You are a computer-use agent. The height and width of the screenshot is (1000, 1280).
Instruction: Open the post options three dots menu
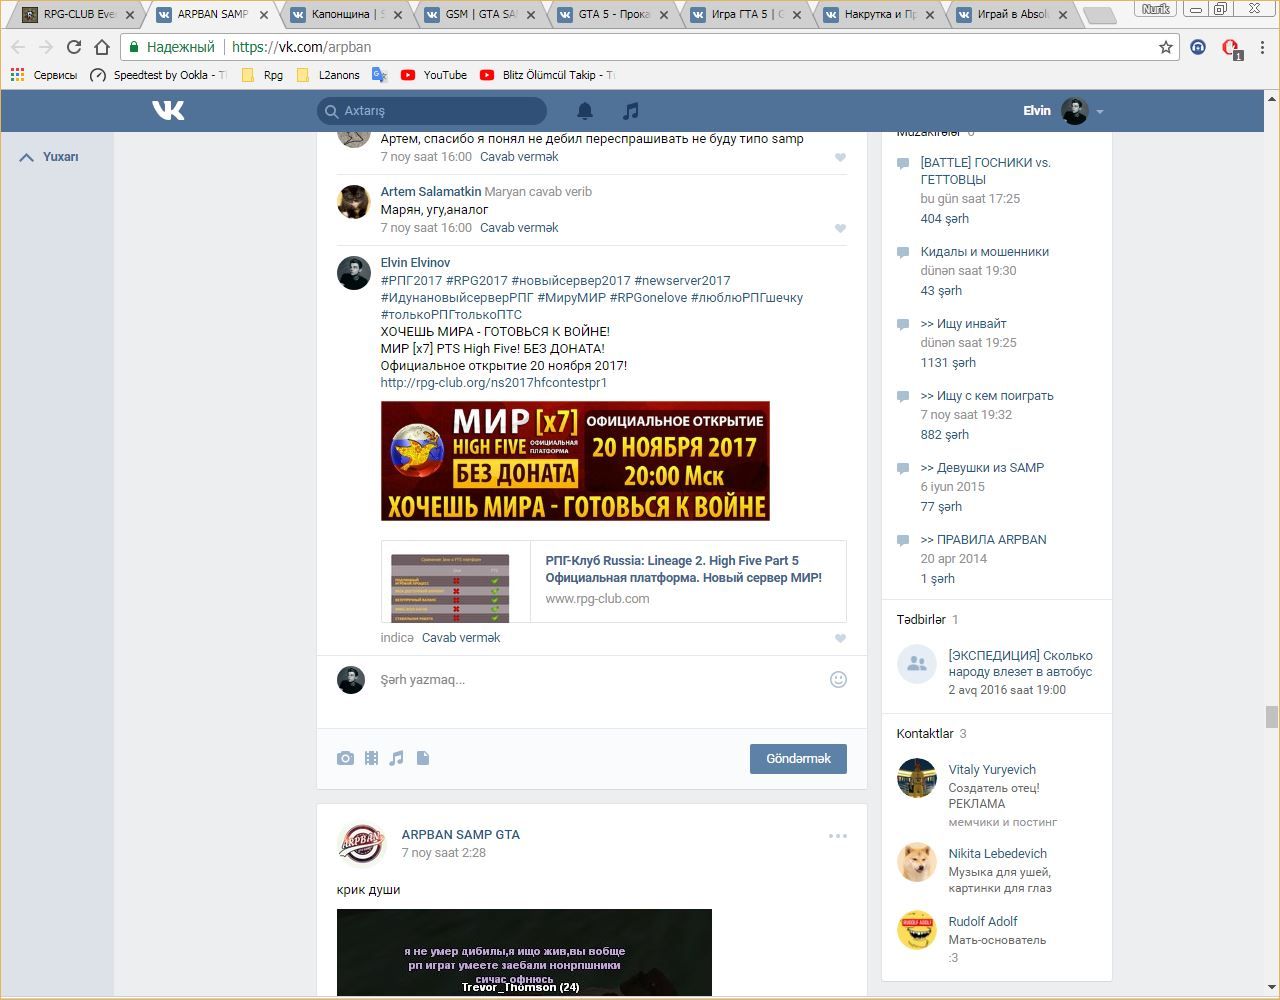pos(837,836)
